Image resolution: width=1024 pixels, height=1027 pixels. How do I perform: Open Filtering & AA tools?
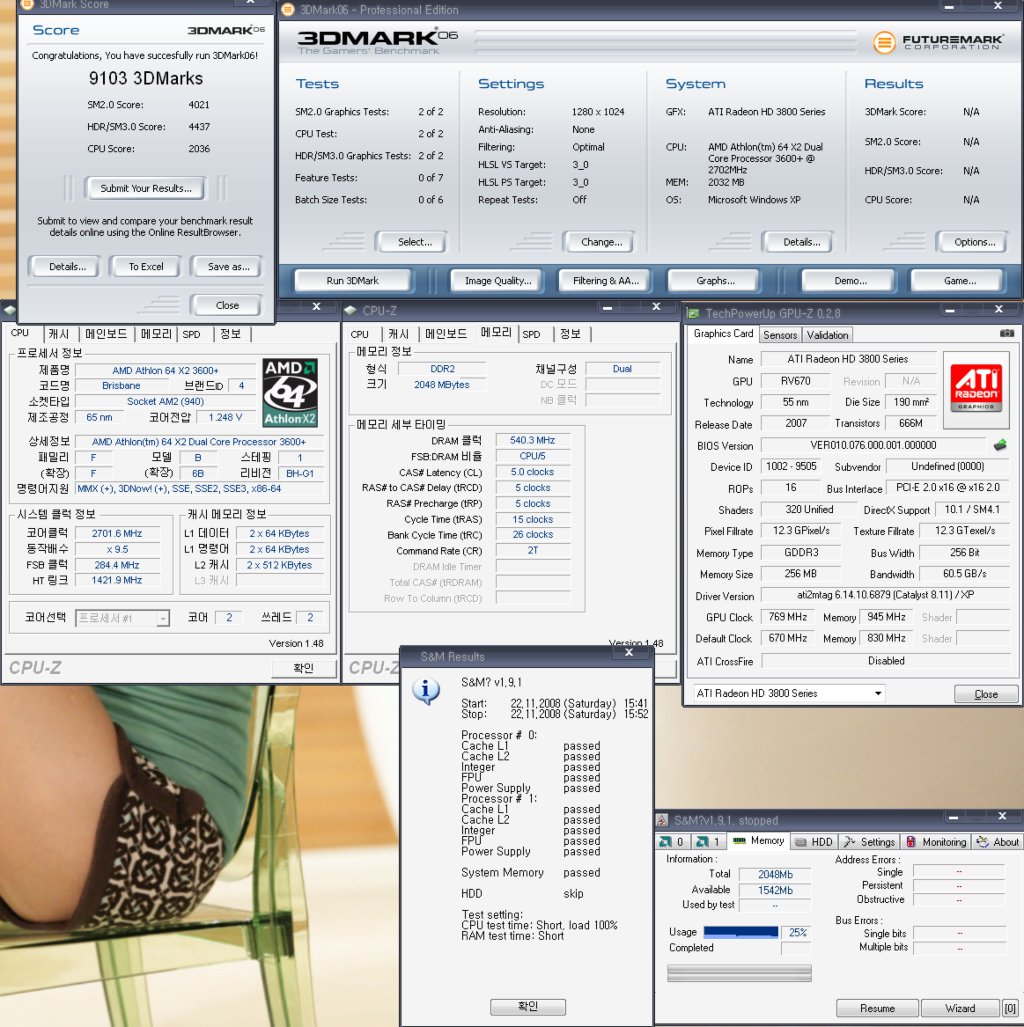click(x=605, y=280)
